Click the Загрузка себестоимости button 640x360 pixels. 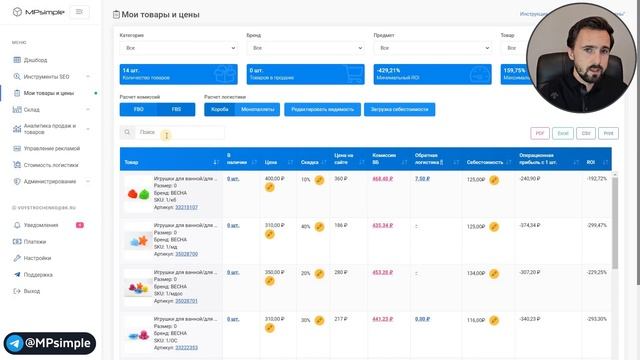[400, 109]
